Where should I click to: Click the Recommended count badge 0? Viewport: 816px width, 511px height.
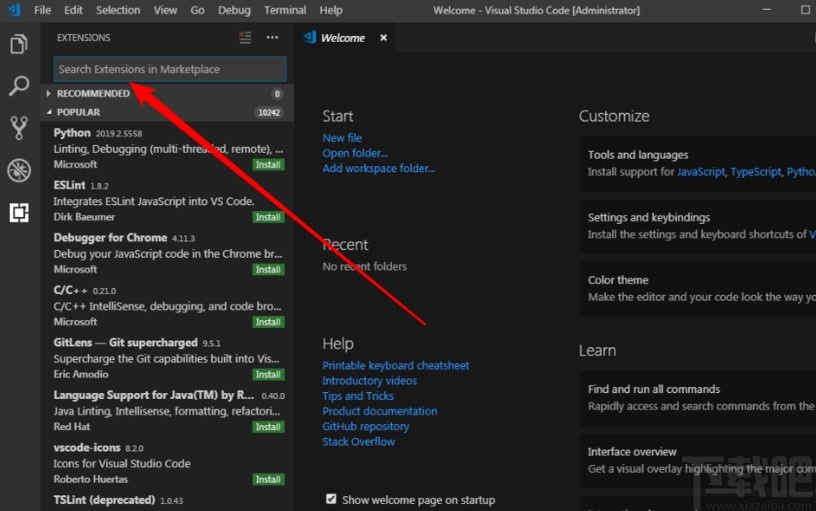click(x=277, y=94)
